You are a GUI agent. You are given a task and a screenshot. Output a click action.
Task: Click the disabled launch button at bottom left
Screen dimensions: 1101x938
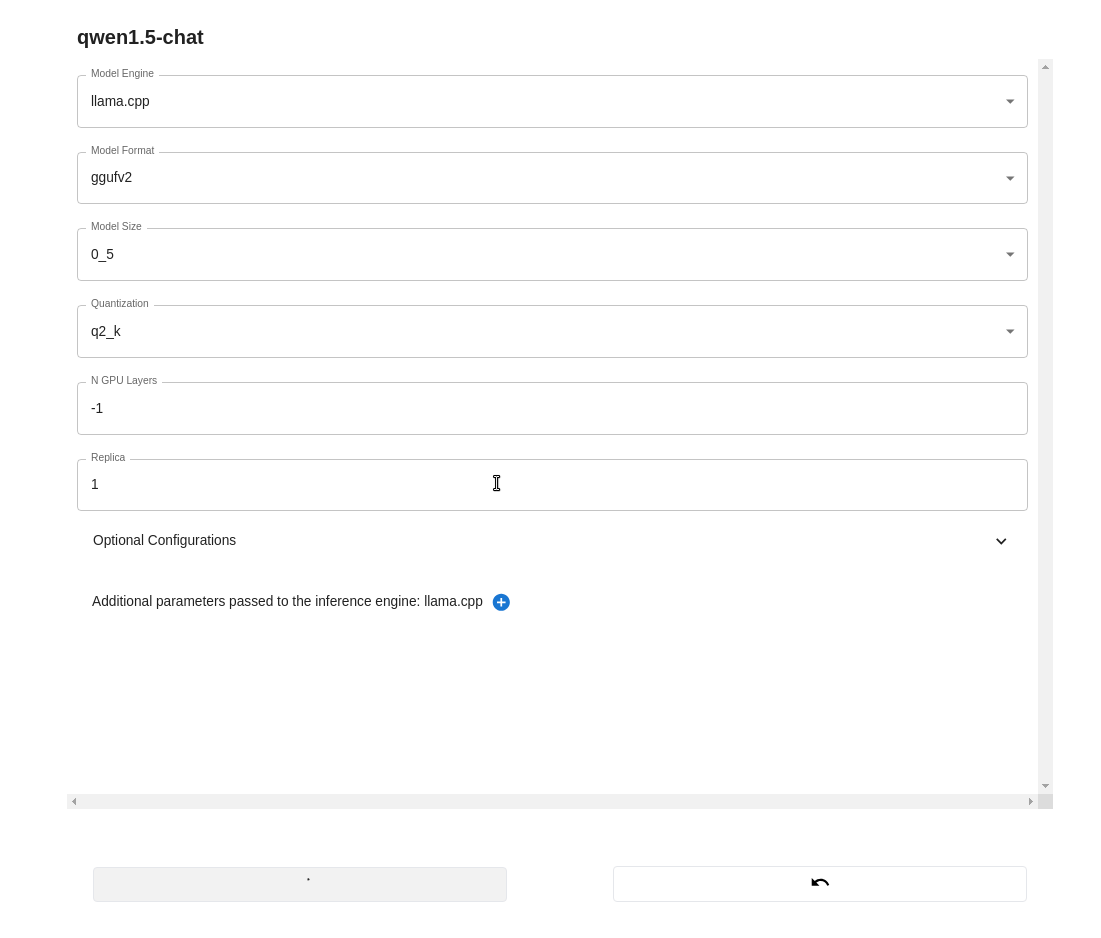point(300,884)
